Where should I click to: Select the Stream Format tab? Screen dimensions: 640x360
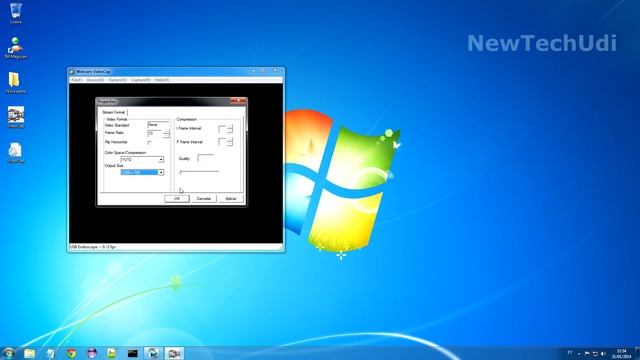[x=113, y=112]
